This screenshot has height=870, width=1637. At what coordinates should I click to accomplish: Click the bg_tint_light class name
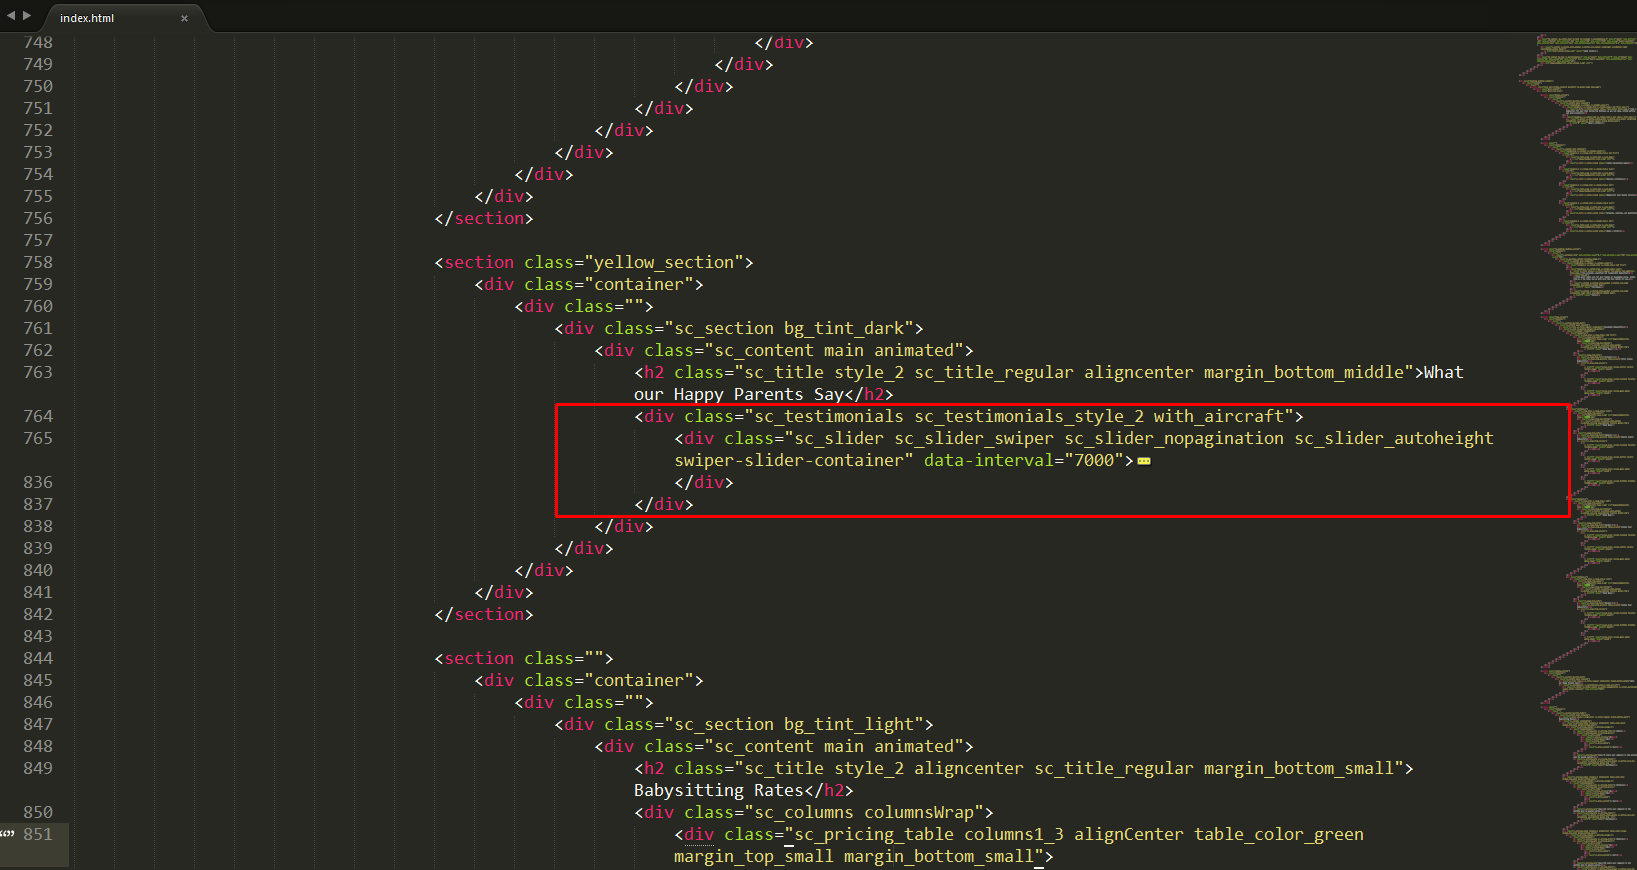848,724
